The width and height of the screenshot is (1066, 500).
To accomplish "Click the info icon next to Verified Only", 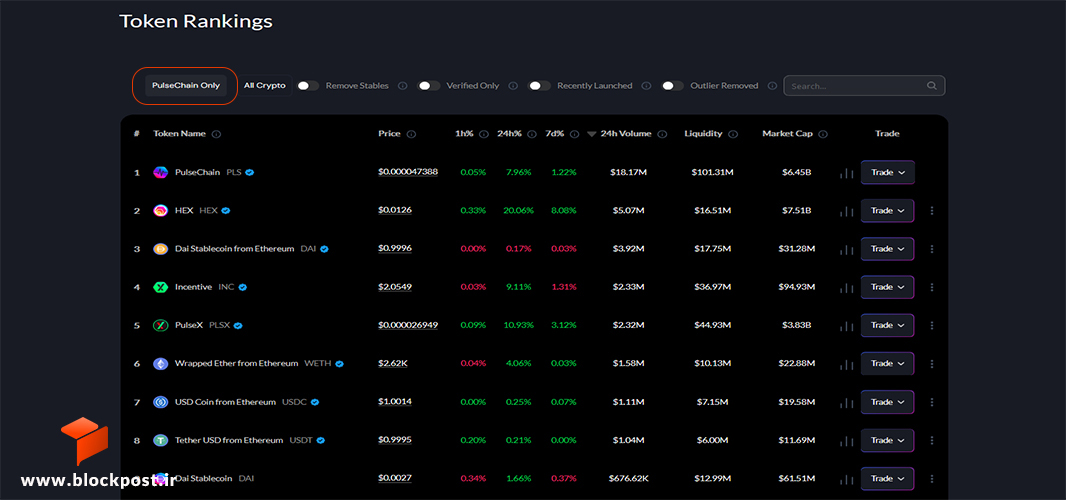I will tap(513, 86).
